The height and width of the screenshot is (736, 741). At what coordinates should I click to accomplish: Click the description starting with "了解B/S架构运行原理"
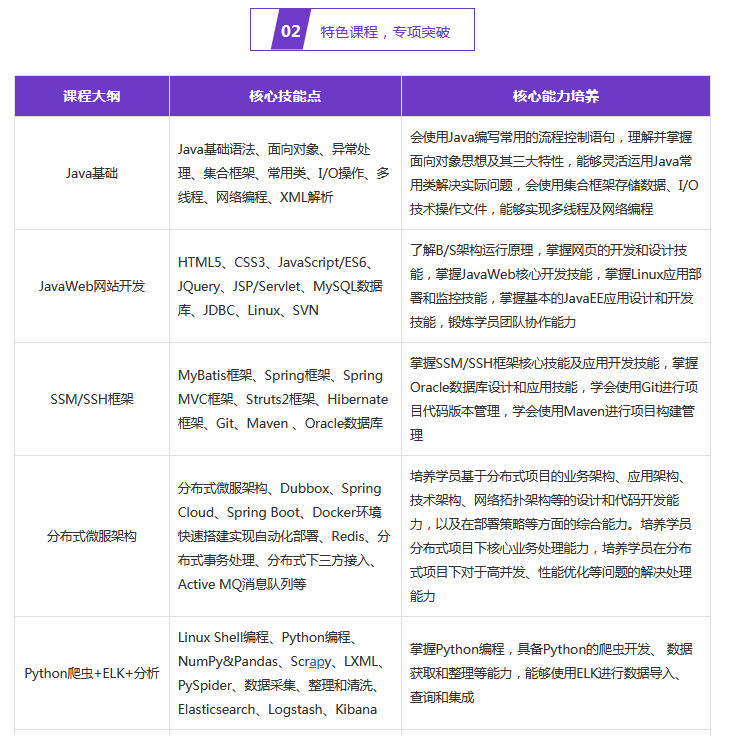pos(555,286)
